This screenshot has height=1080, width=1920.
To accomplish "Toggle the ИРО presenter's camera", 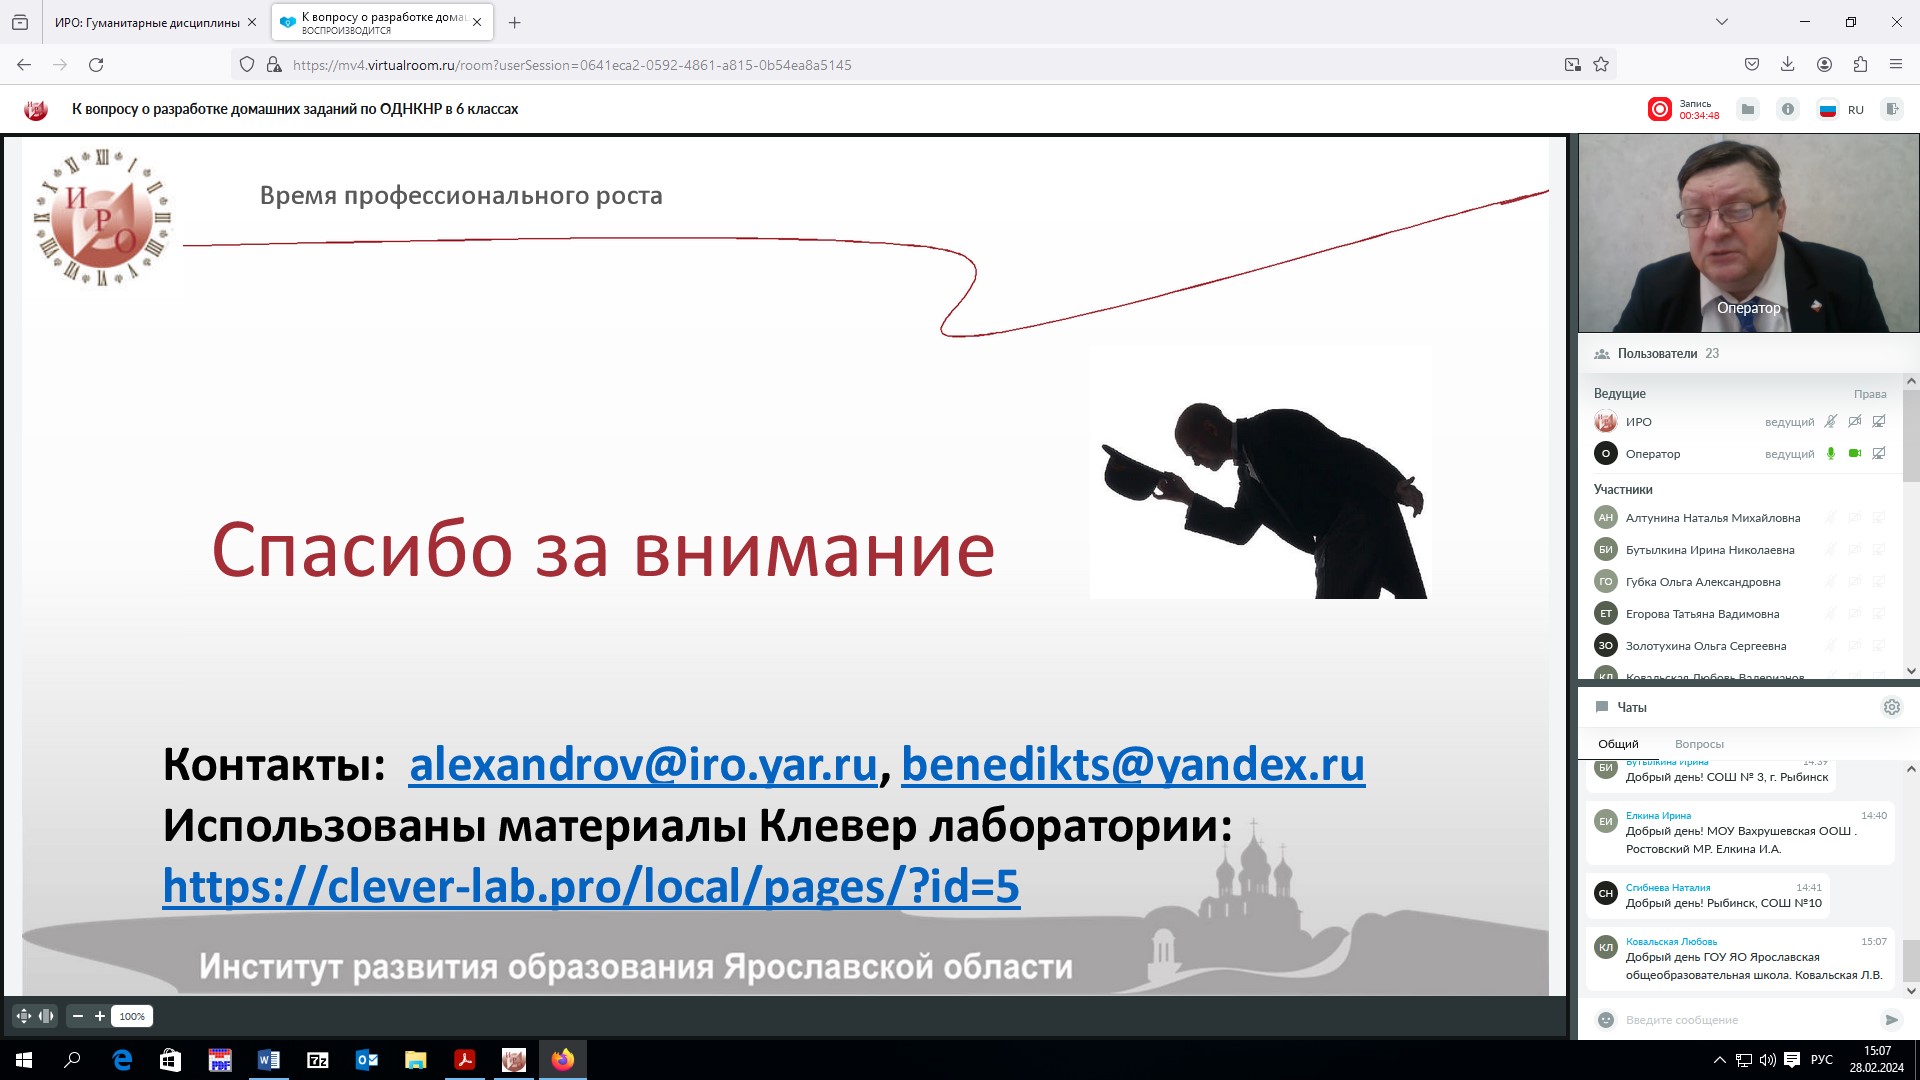I will click(x=1855, y=422).
